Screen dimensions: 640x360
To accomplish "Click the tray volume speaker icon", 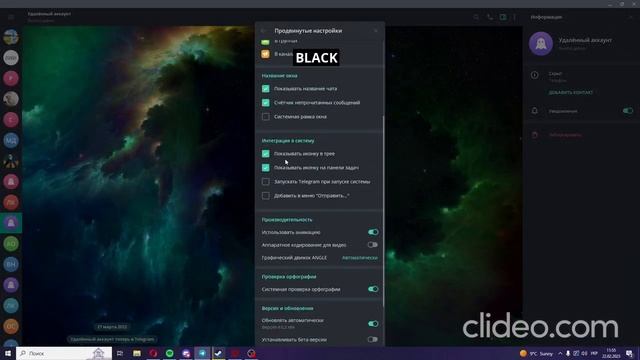I will point(584,353).
